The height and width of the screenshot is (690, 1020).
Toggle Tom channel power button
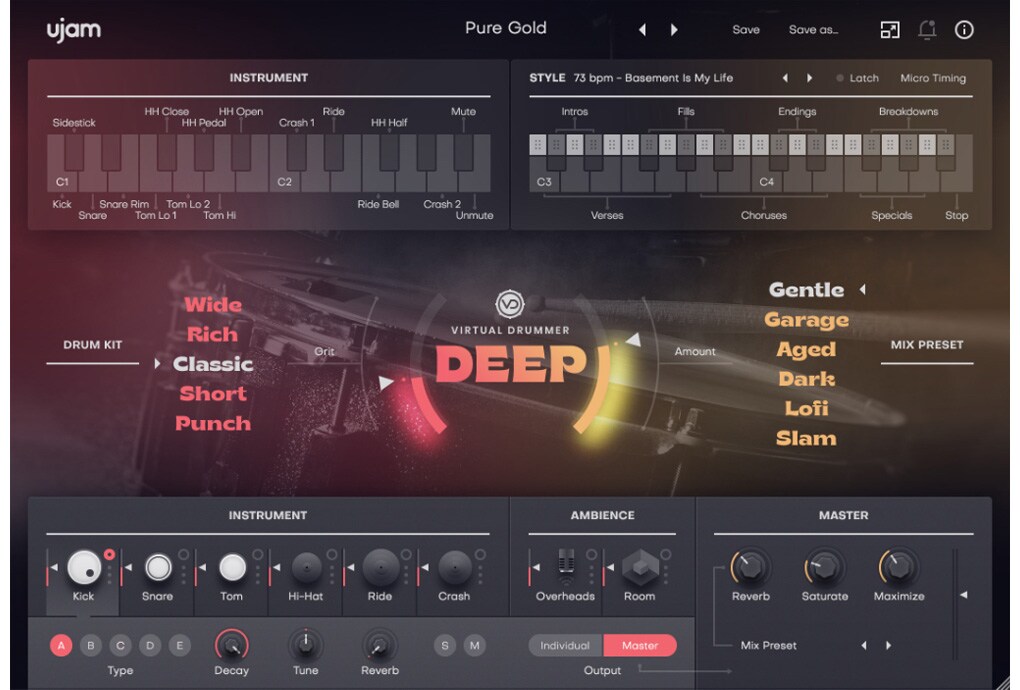click(258, 554)
